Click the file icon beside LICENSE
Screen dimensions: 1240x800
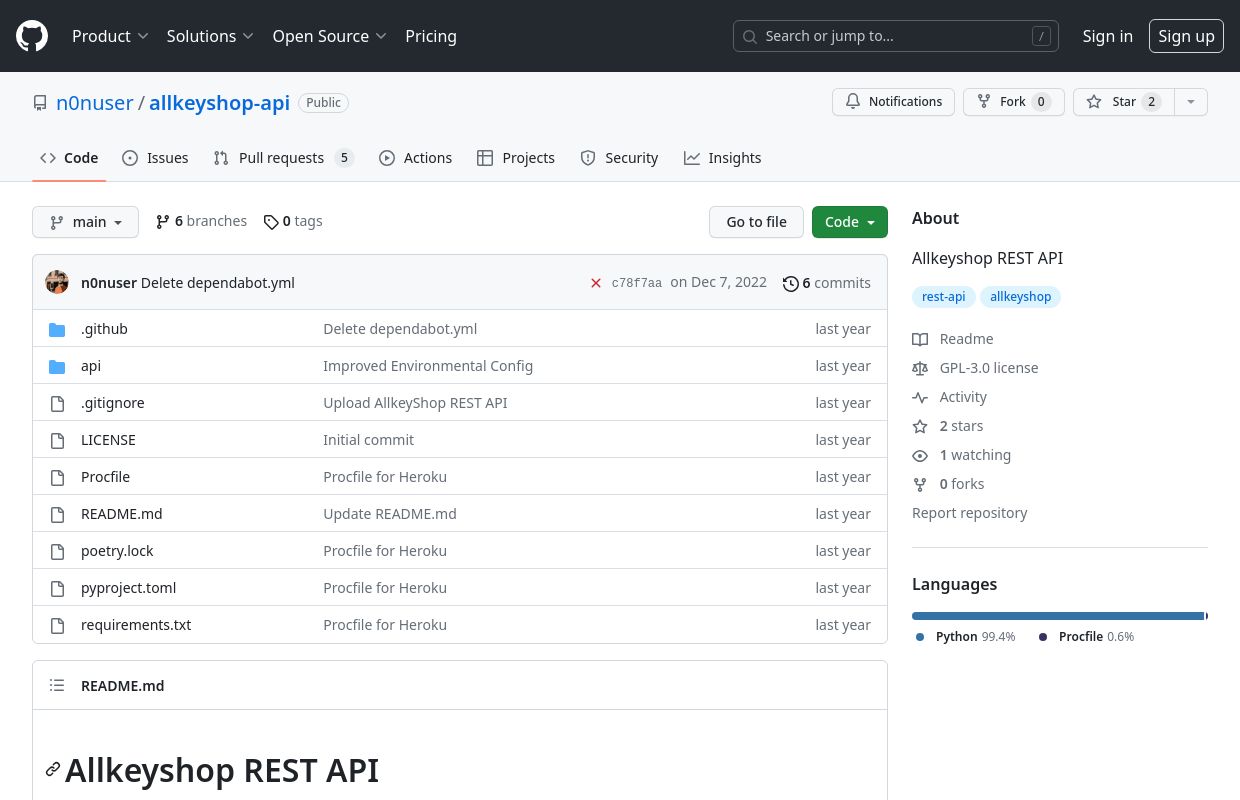(57, 440)
